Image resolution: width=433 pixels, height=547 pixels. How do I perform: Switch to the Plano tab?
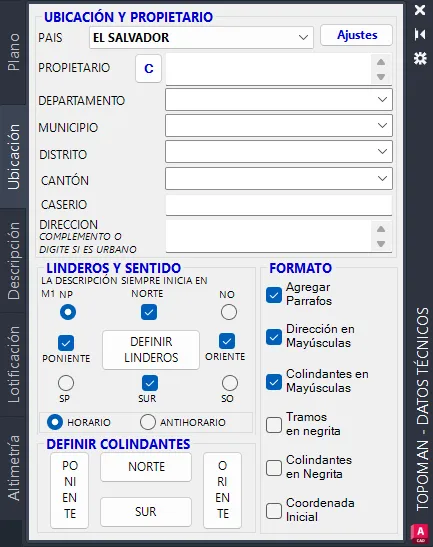(x=14, y=52)
